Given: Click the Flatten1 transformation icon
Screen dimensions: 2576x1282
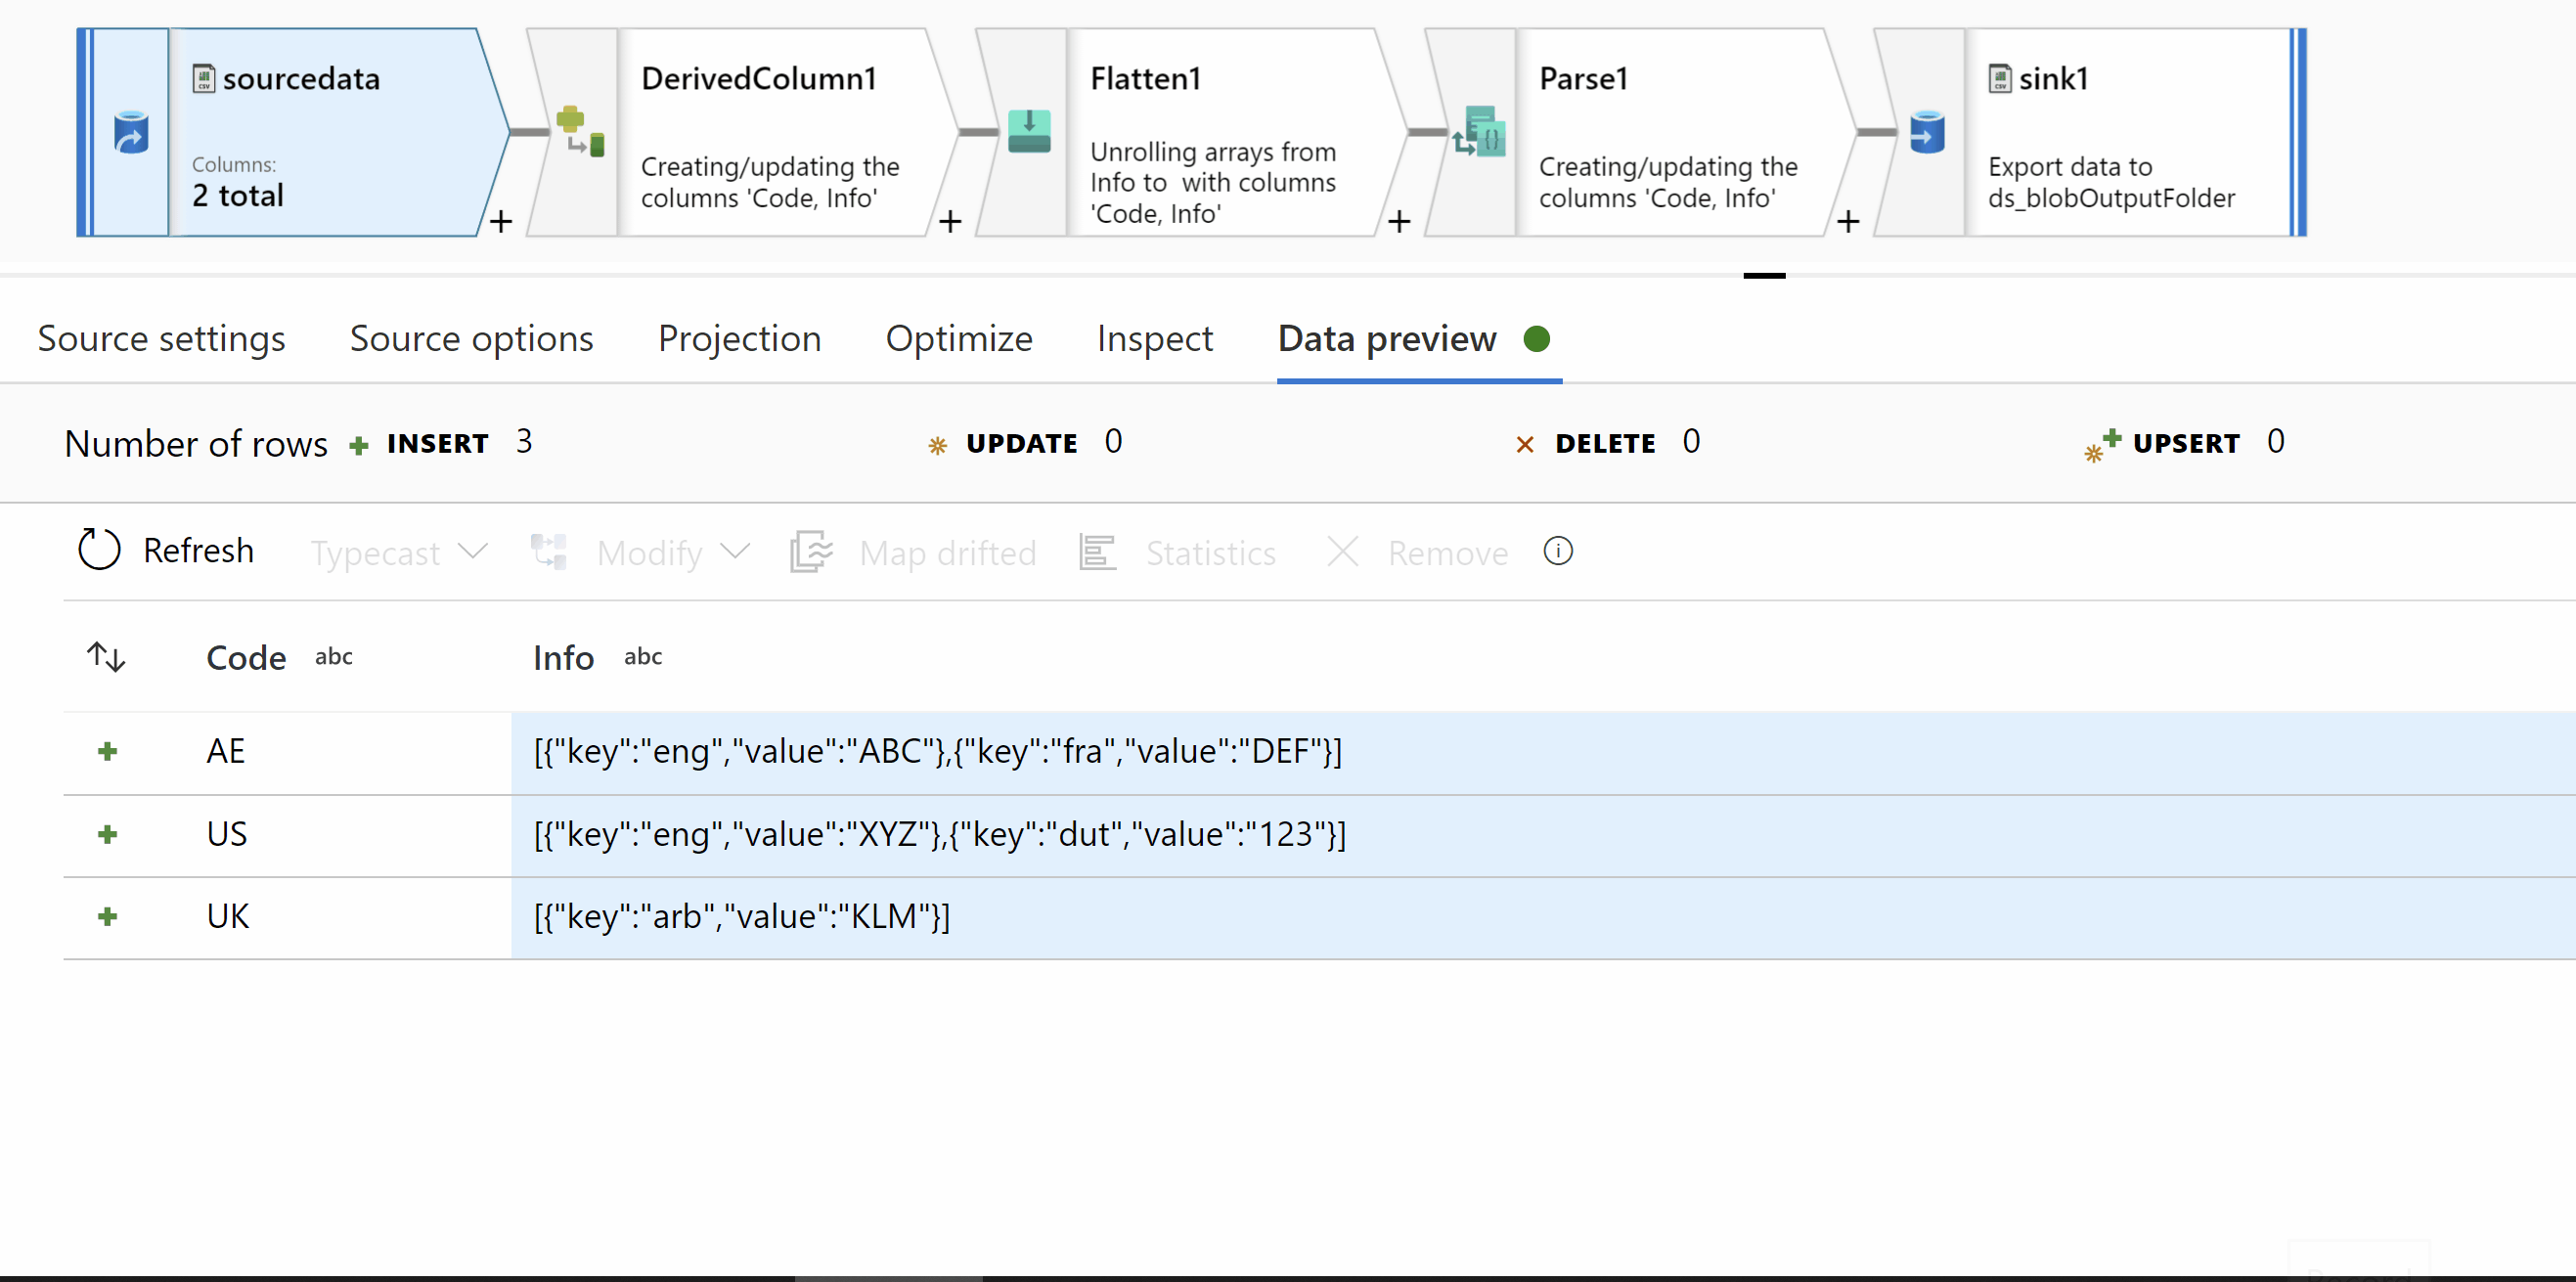Looking at the screenshot, I should click(x=1029, y=131).
